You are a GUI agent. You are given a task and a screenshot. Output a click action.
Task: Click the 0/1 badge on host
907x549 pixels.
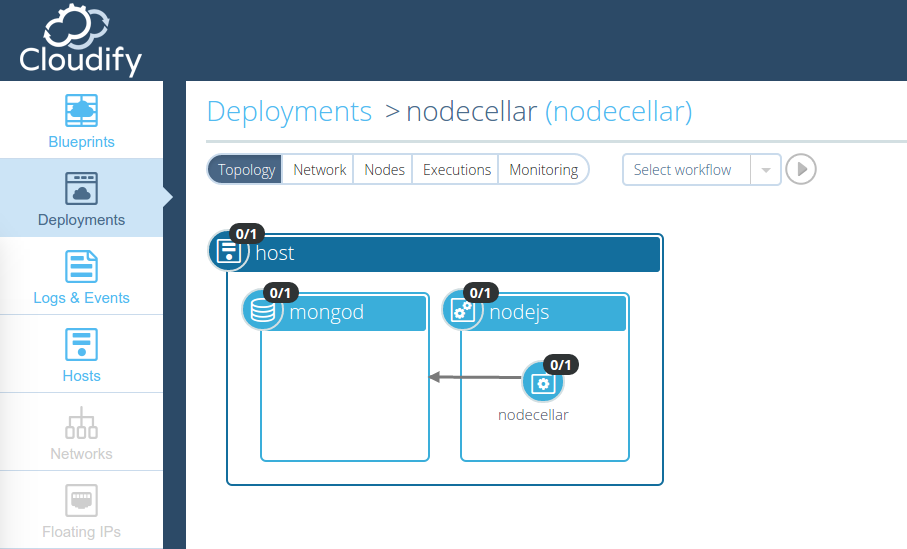pos(246,234)
